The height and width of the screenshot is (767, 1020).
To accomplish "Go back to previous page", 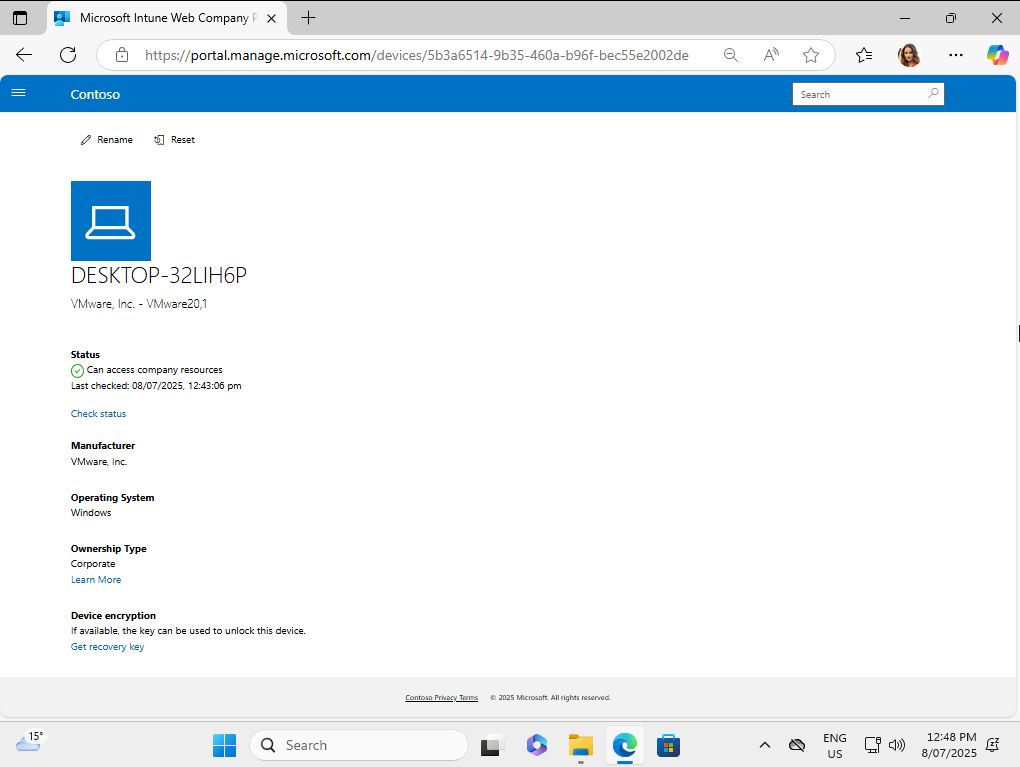I will (x=24, y=55).
